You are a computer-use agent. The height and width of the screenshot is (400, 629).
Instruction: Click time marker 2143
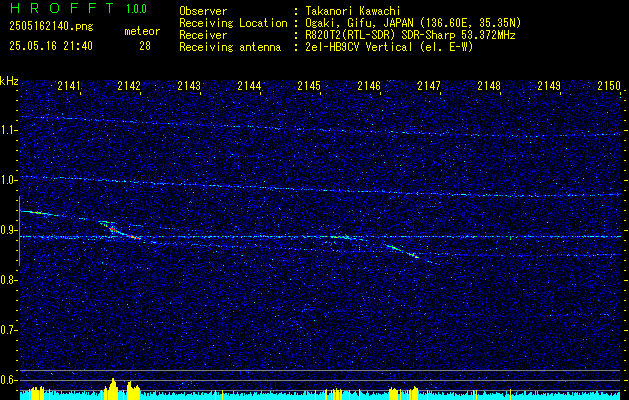tap(189, 86)
